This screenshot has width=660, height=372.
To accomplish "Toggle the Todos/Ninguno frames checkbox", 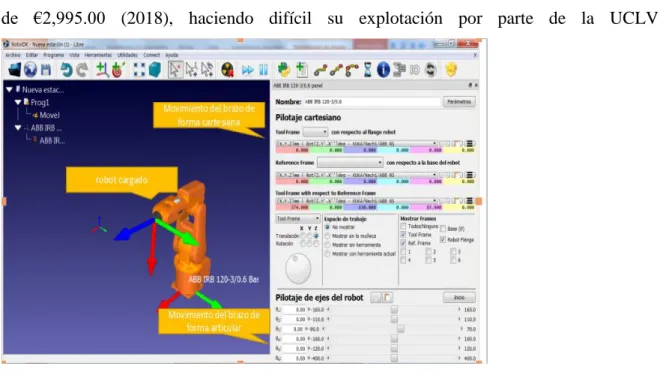I will click(403, 226).
